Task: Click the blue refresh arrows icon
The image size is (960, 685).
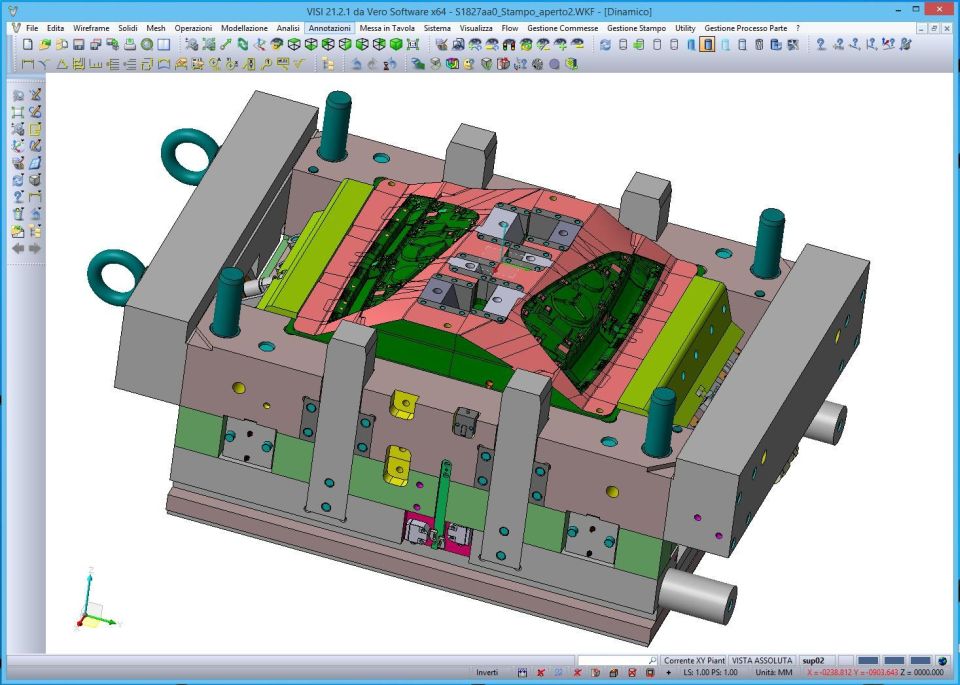Action: pos(605,44)
